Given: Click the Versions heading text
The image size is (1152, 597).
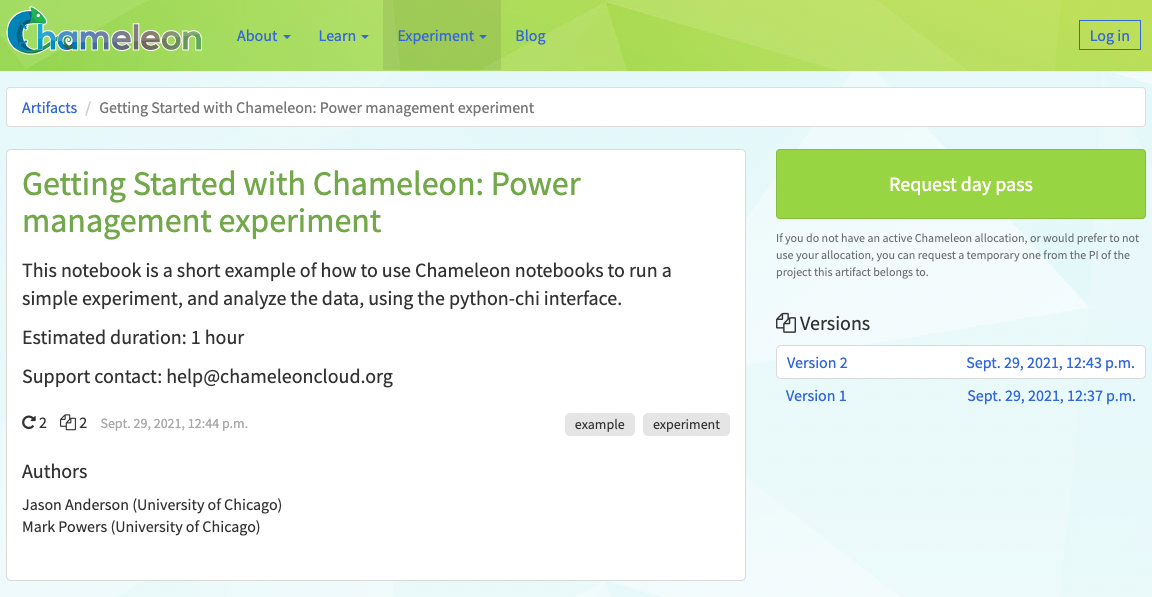Looking at the screenshot, I should (x=835, y=323).
